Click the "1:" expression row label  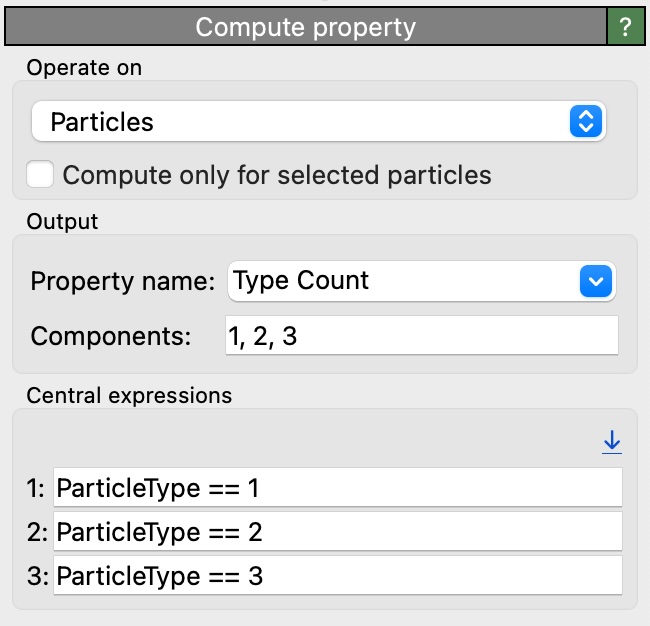[37, 488]
